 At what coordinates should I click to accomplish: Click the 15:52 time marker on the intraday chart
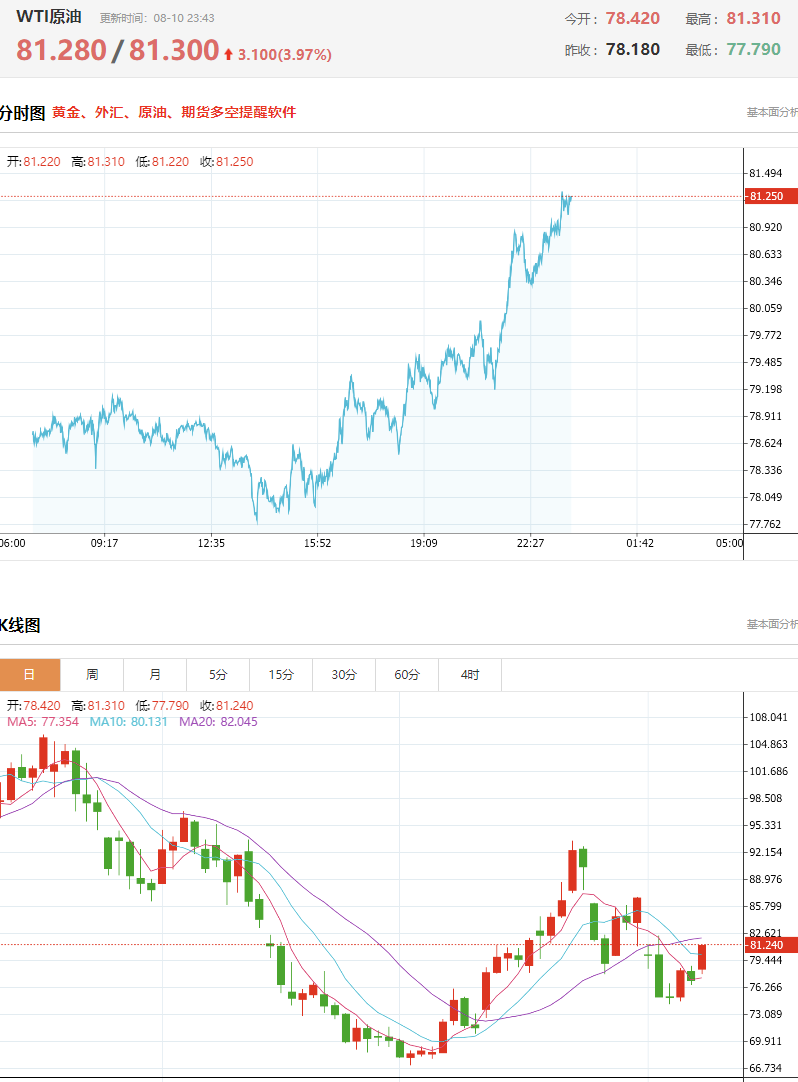pos(318,543)
